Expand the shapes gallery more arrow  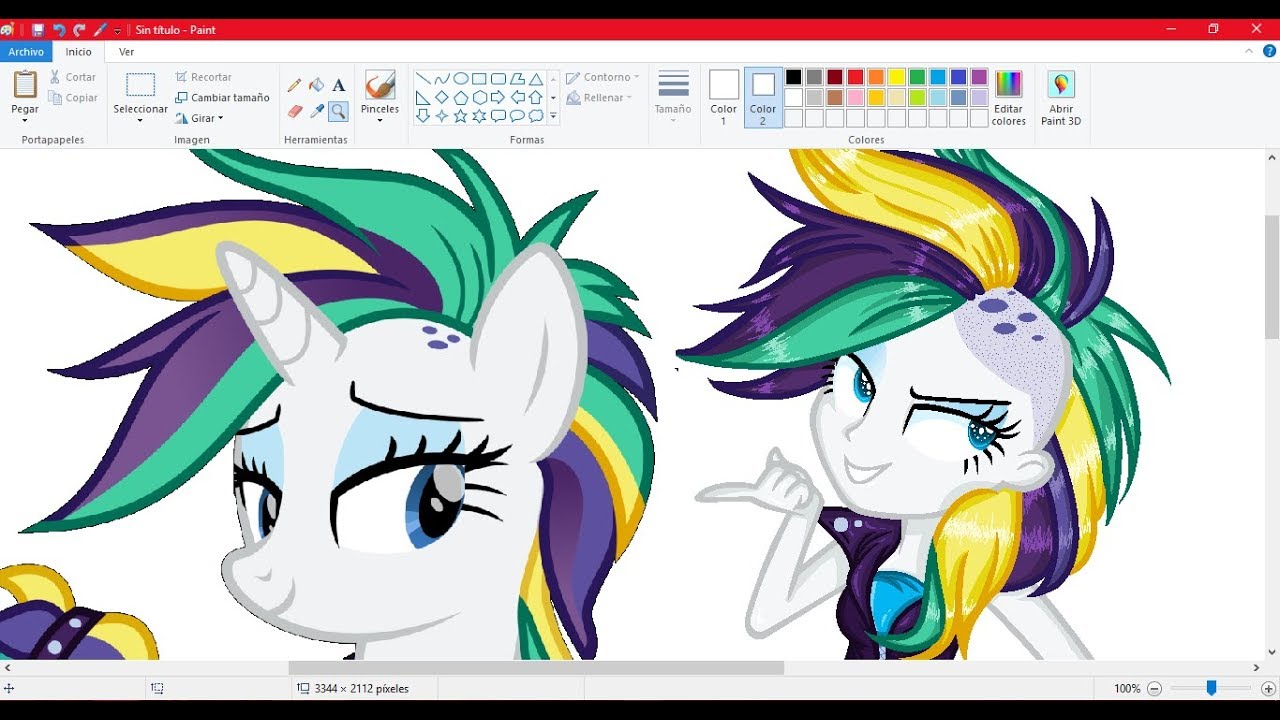coord(553,117)
